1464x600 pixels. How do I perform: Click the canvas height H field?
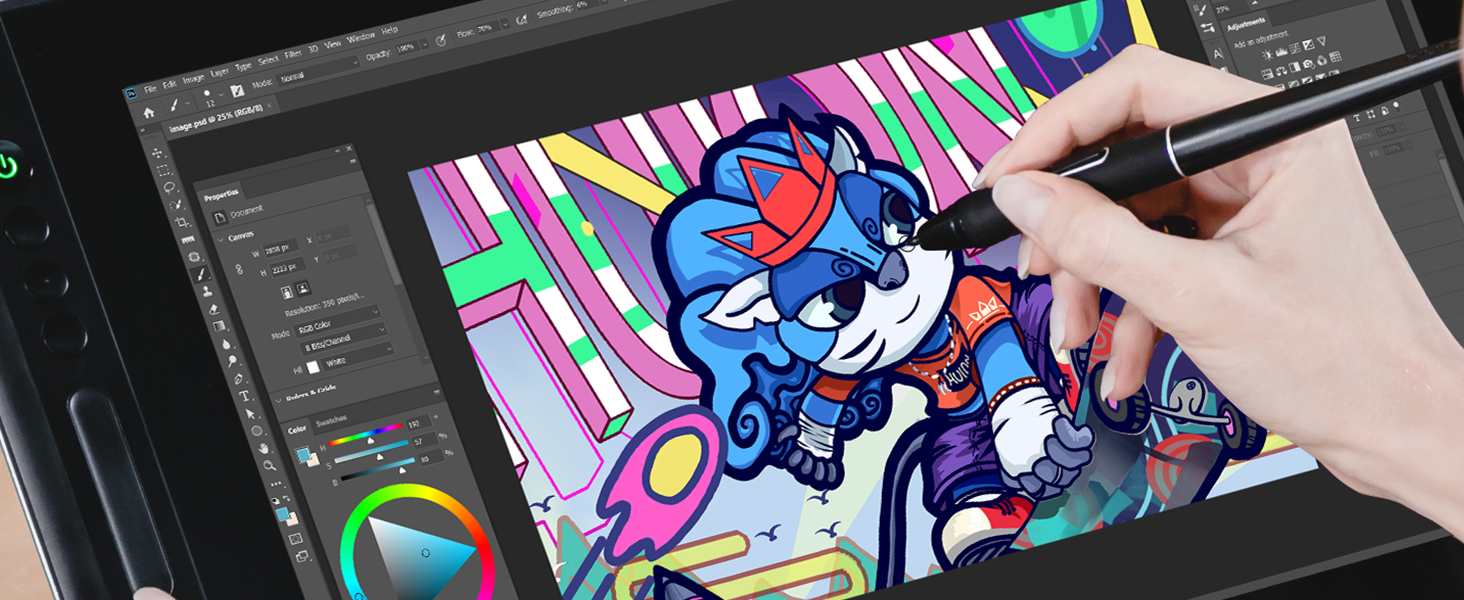tap(287, 268)
